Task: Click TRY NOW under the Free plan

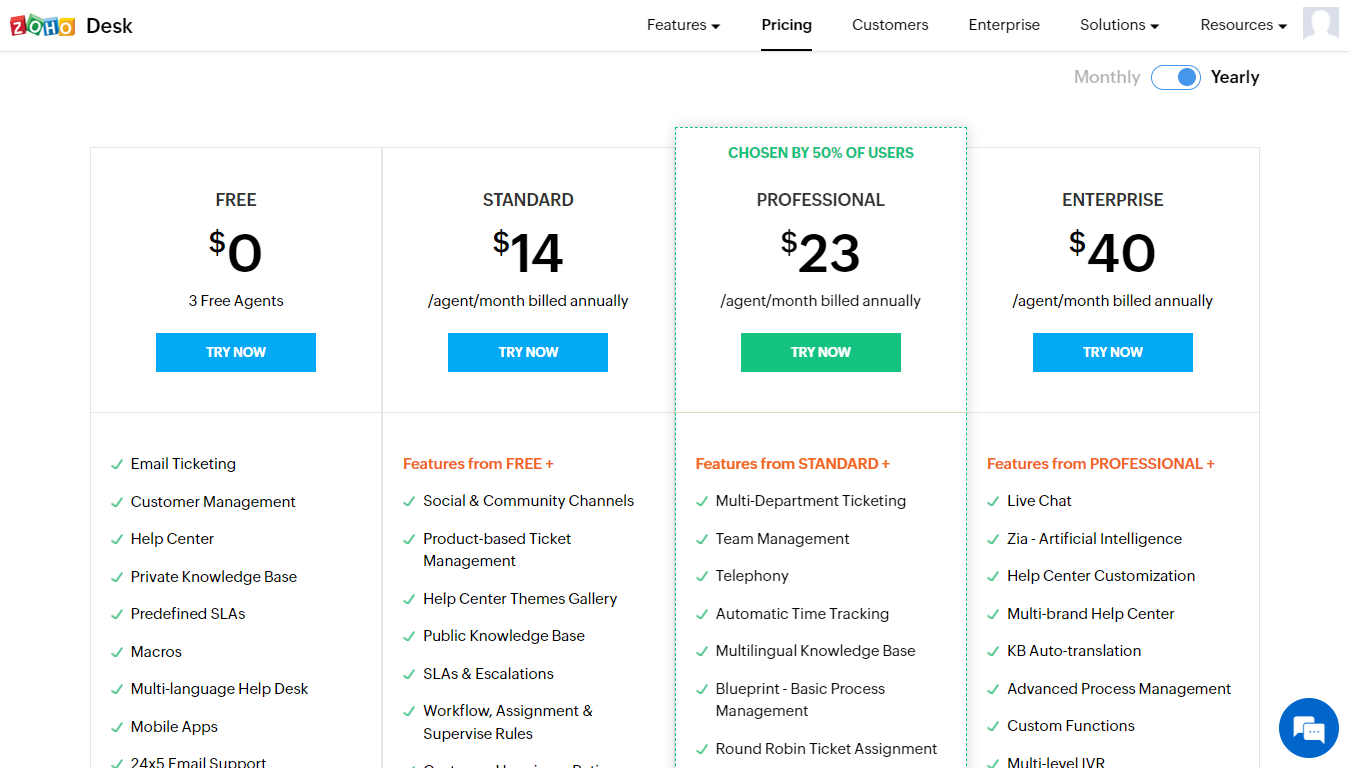Action: (x=236, y=352)
